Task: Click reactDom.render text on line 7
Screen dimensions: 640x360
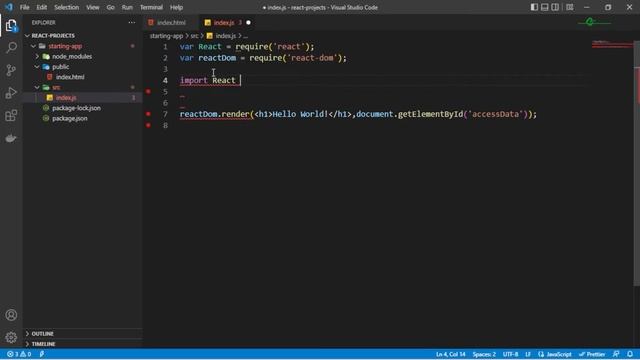Action: click(215, 114)
